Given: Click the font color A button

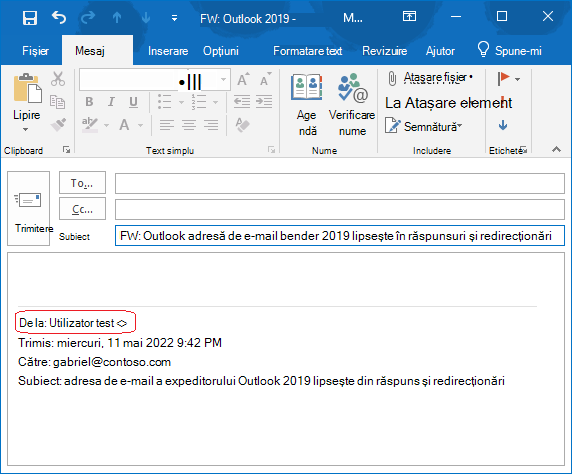Looking at the screenshot, I should tap(124, 125).
